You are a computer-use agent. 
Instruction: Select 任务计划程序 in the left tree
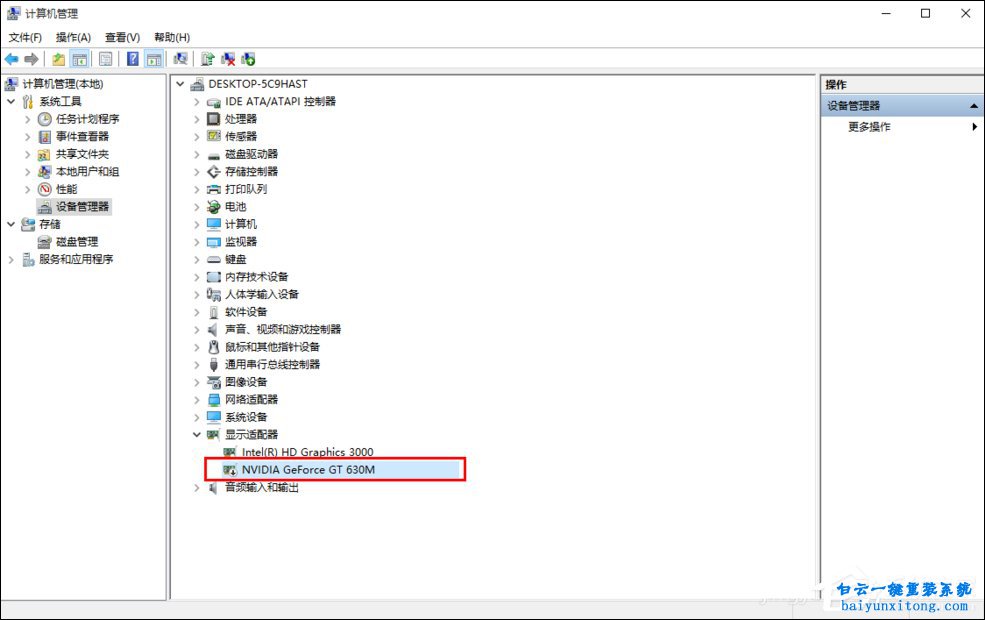tap(87, 119)
